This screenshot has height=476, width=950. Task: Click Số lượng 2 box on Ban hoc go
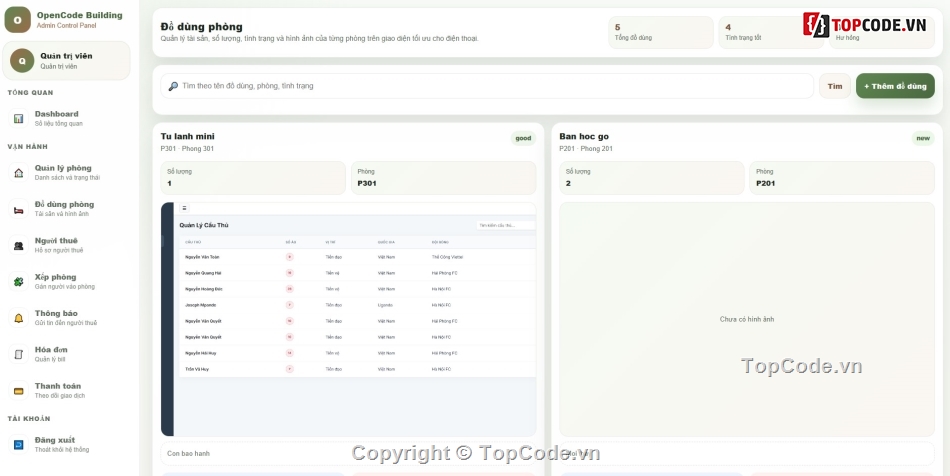tap(652, 177)
